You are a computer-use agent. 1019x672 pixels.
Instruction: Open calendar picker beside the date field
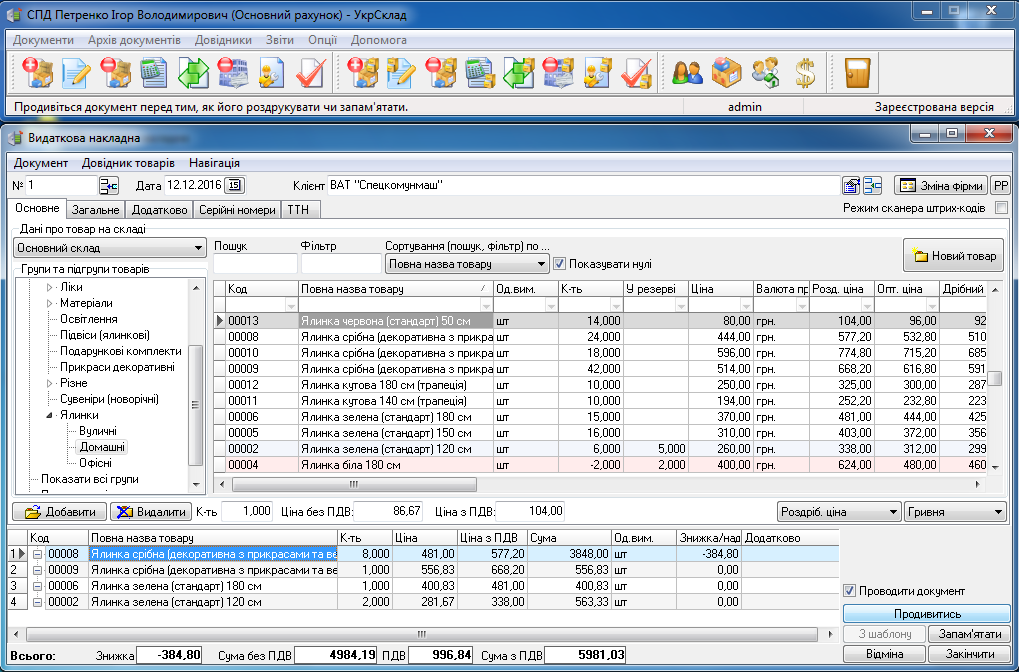click(x=234, y=185)
